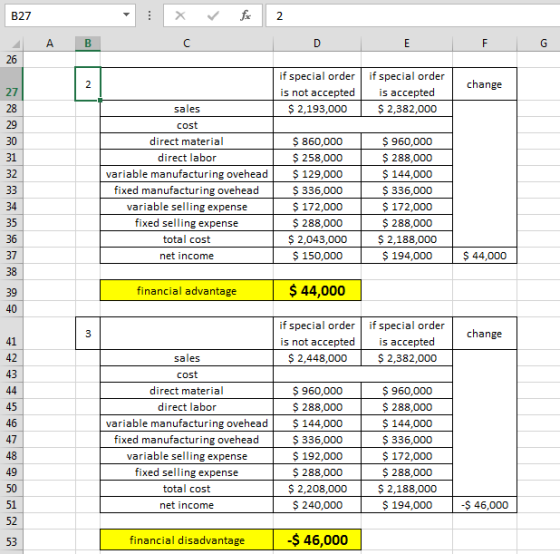Viewport: 560px width, 554px height.
Task: Click direct labor label in row 45
Action: point(187,407)
